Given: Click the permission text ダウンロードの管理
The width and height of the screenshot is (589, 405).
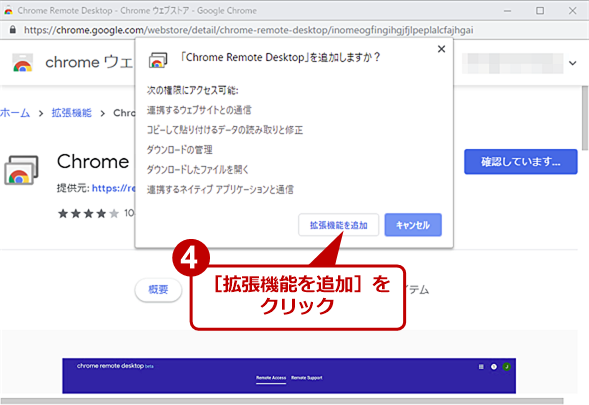Looking at the screenshot, I should [x=180, y=150].
